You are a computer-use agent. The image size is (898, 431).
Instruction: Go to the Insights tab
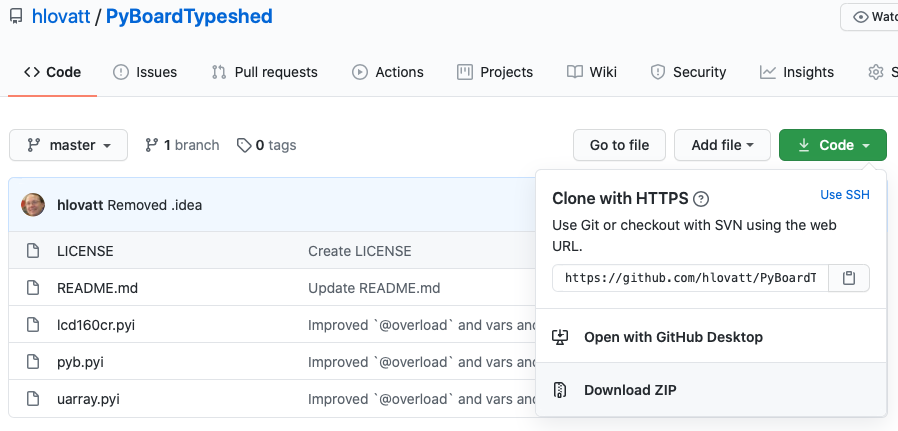coord(797,72)
